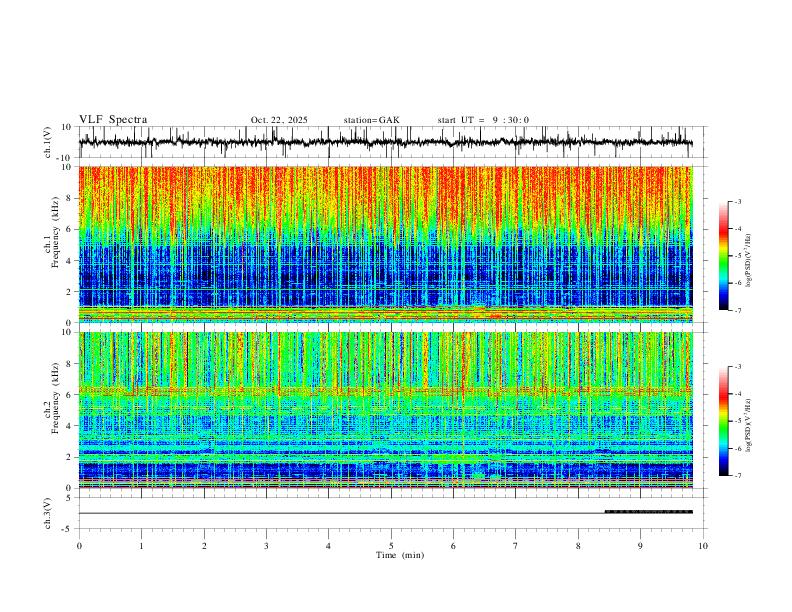Viewport: 792px width, 612px height.
Task: Click the "ch.1(V)" waveform axis label
Action: click(x=48, y=142)
